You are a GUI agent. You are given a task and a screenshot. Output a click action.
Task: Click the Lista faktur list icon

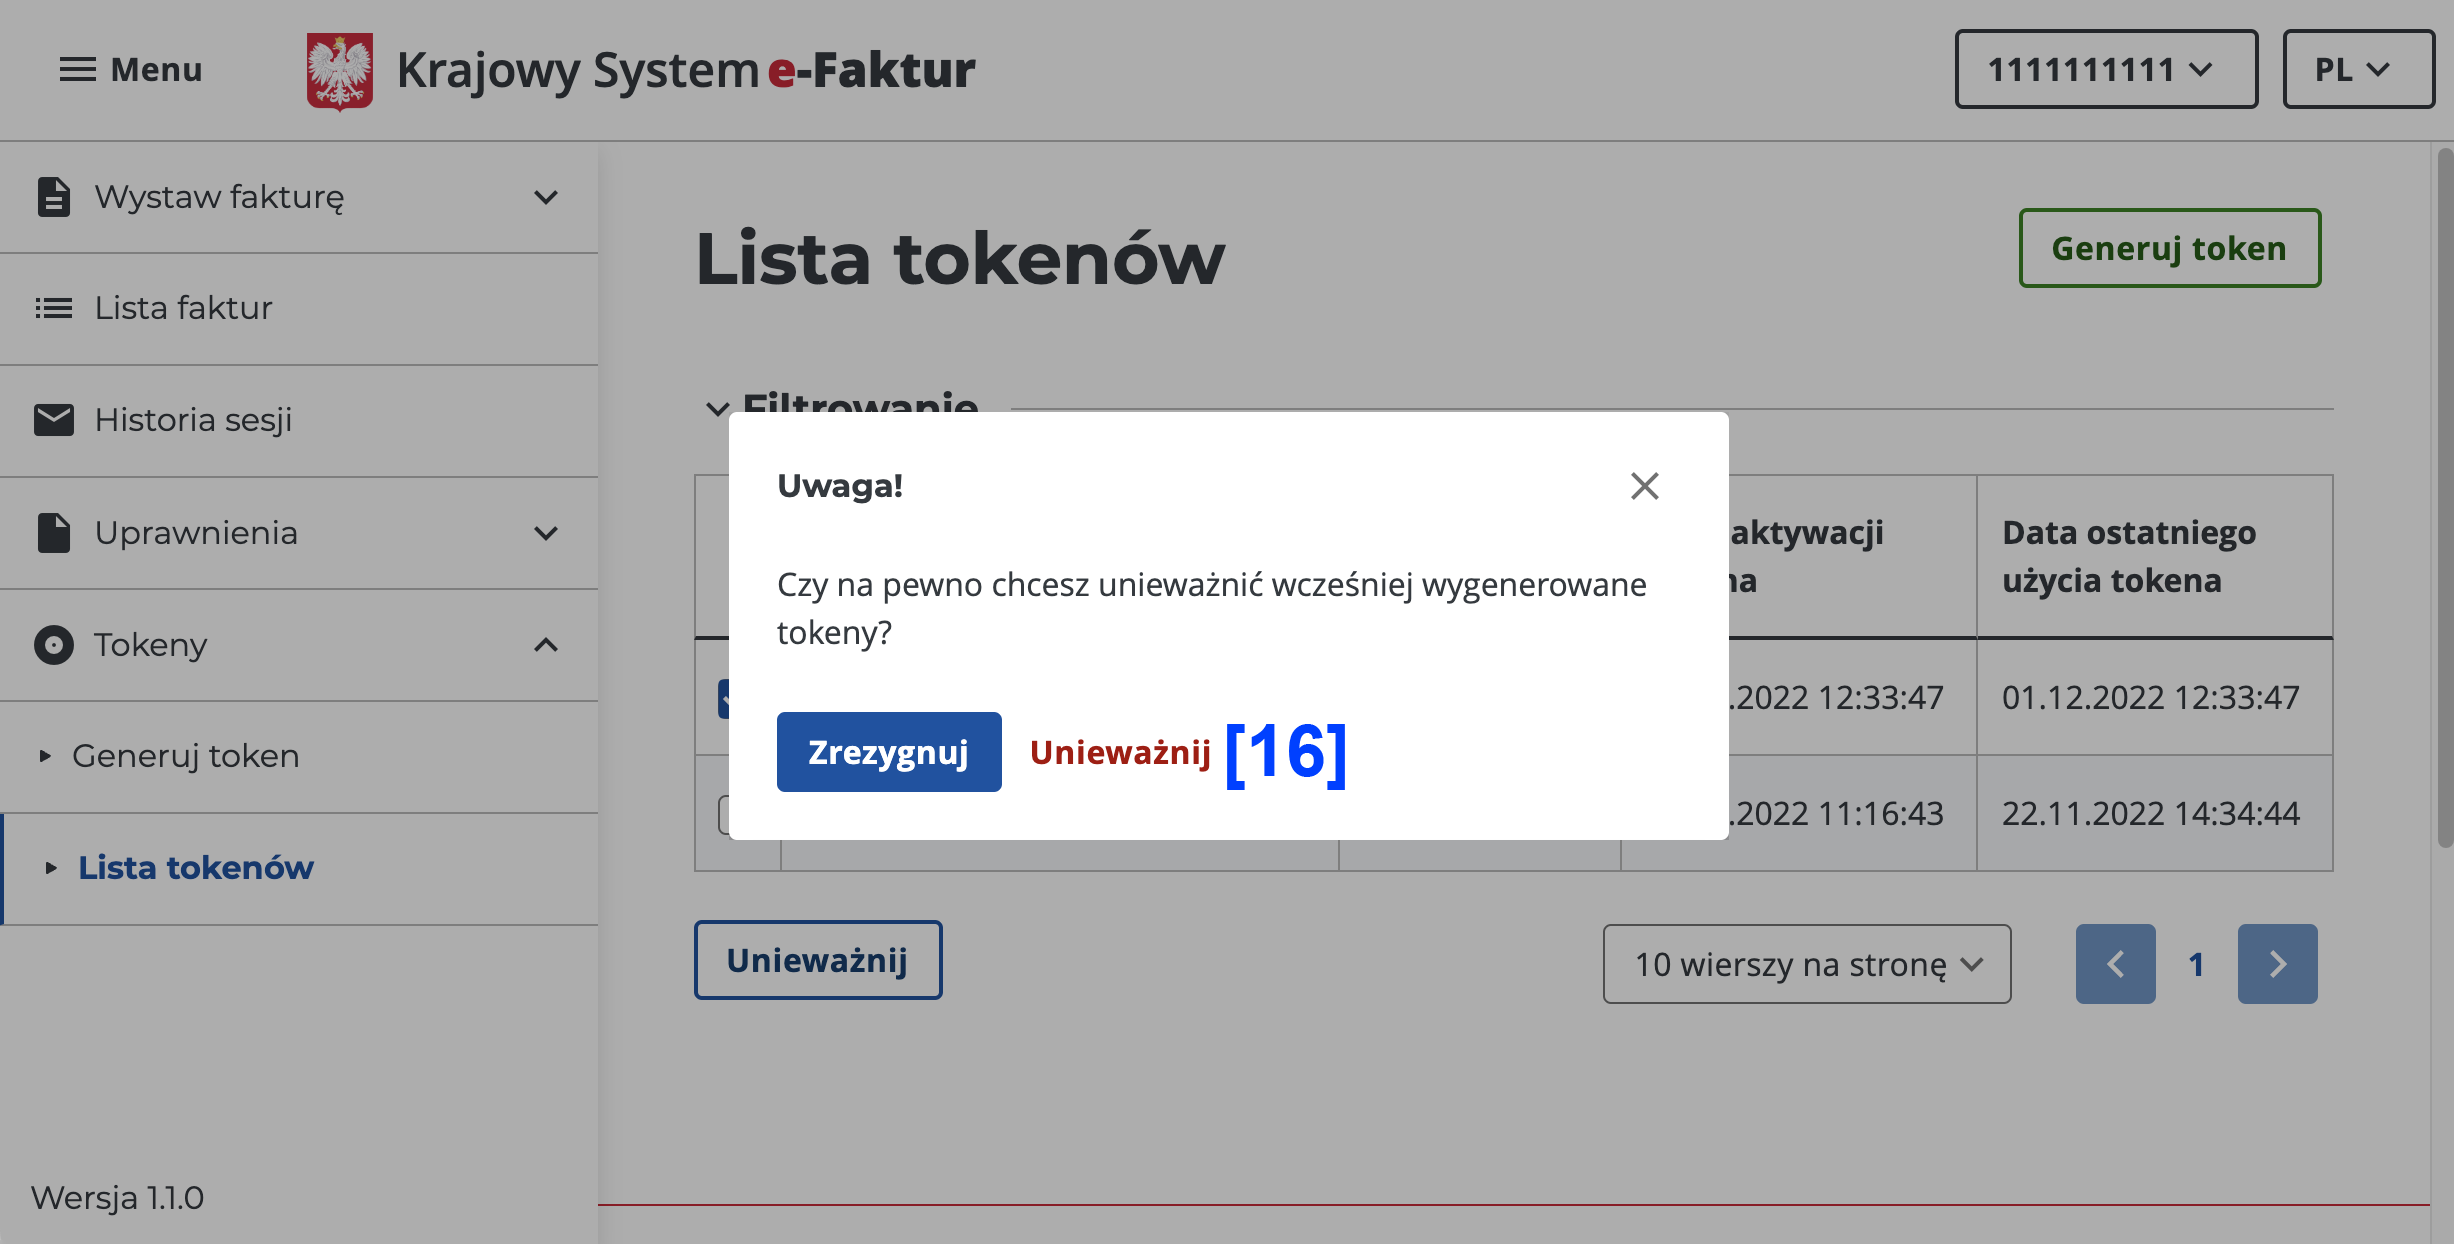tap(54, 308)
